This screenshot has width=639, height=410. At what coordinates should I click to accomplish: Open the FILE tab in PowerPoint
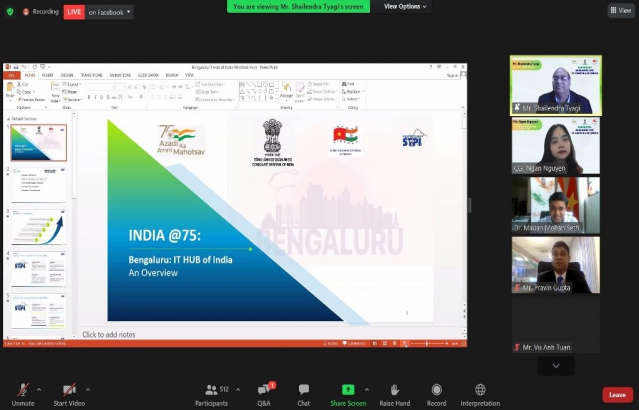[x=11, y=75]
